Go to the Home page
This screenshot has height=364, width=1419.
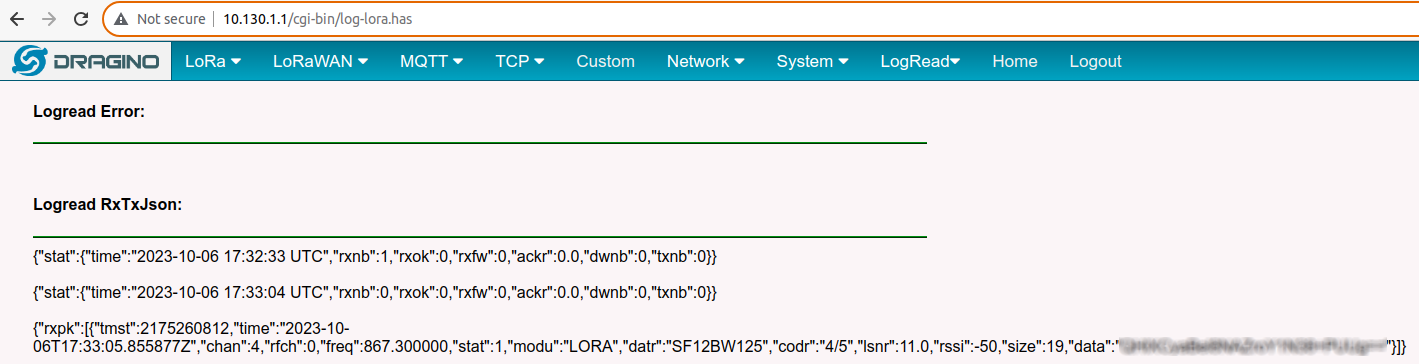[x=1014, y=61]
